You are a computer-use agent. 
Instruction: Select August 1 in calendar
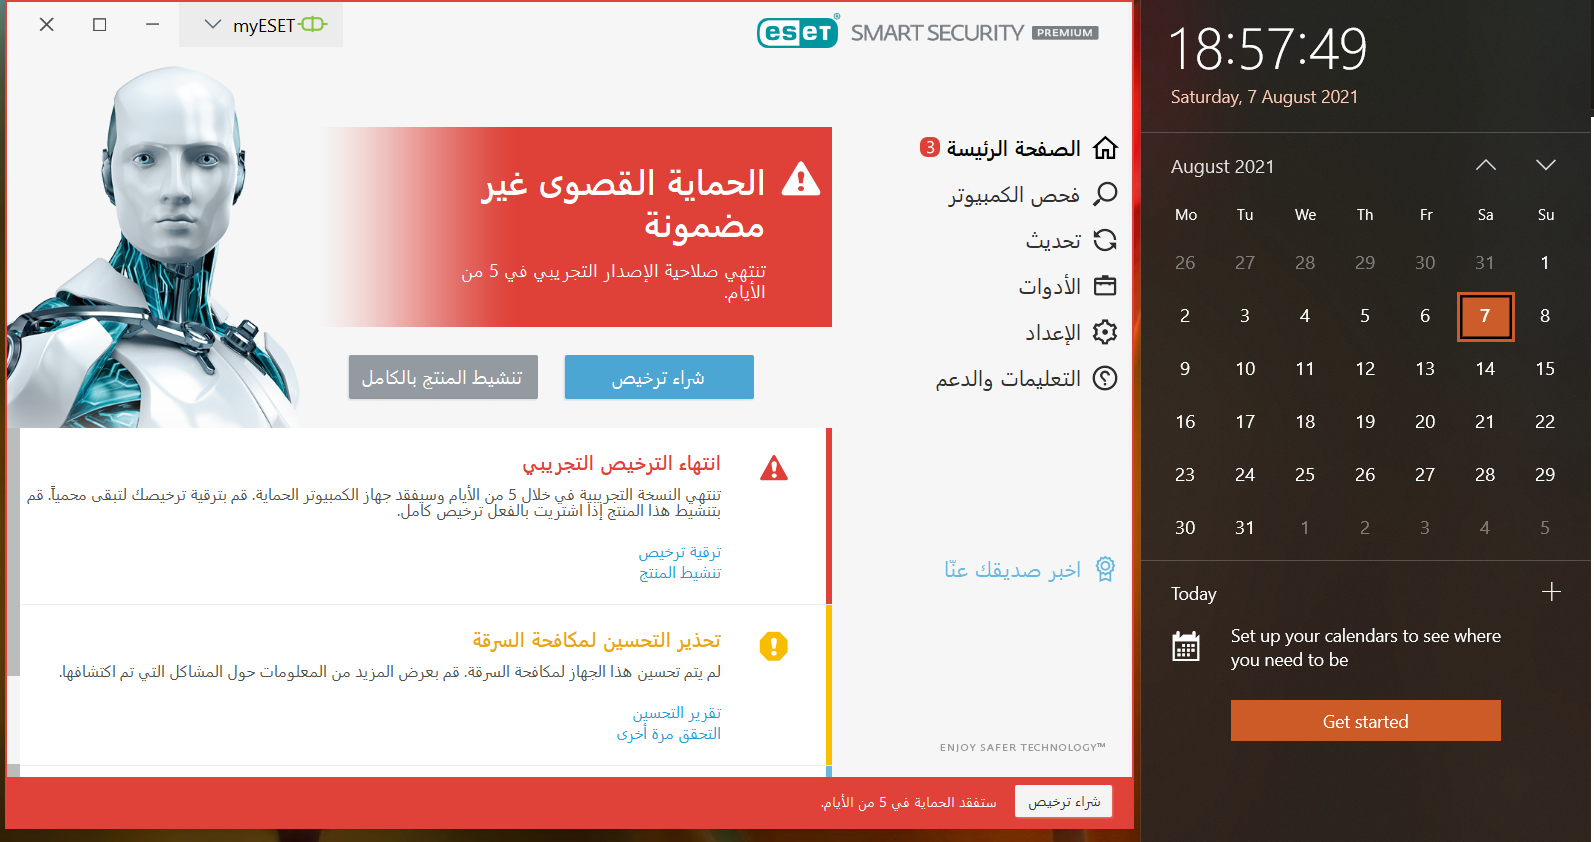point(1545,263)
